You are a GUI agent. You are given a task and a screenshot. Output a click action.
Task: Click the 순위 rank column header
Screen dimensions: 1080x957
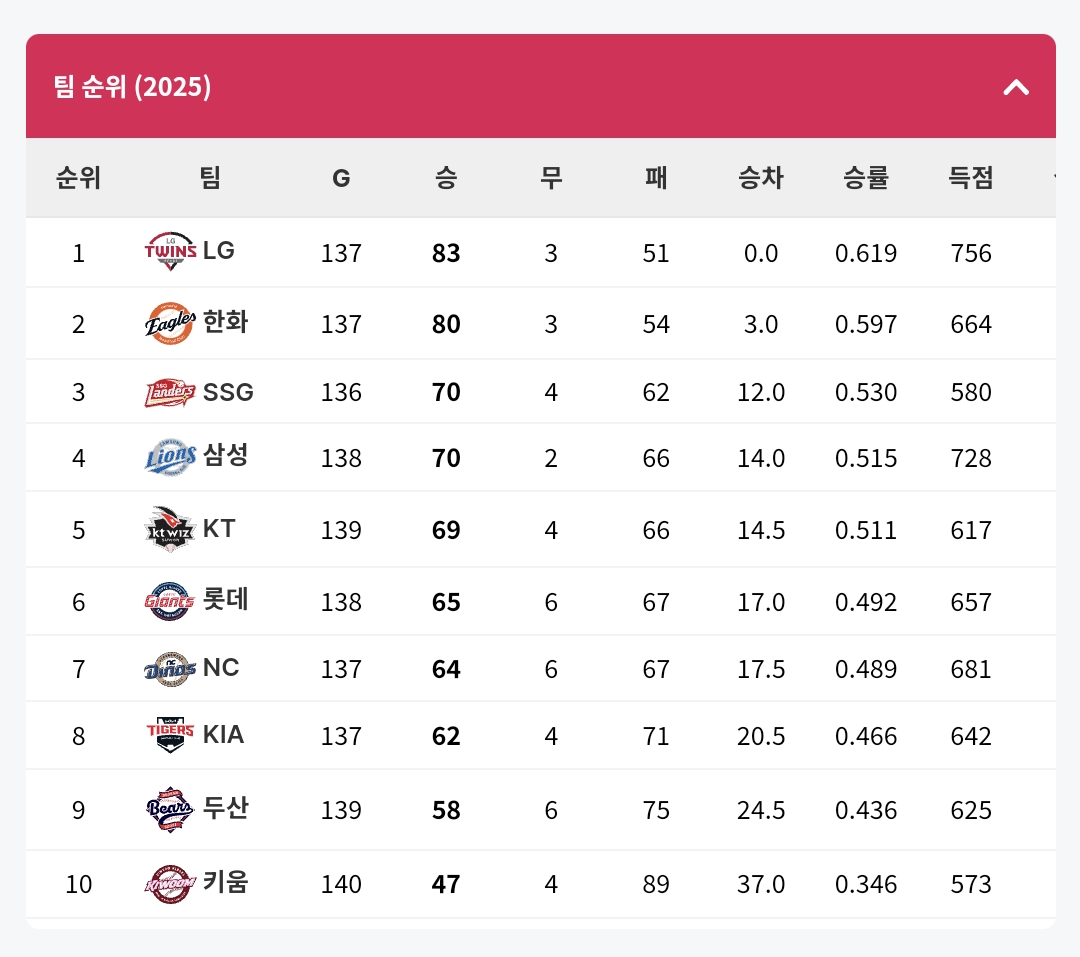click(x=78, y=178)
